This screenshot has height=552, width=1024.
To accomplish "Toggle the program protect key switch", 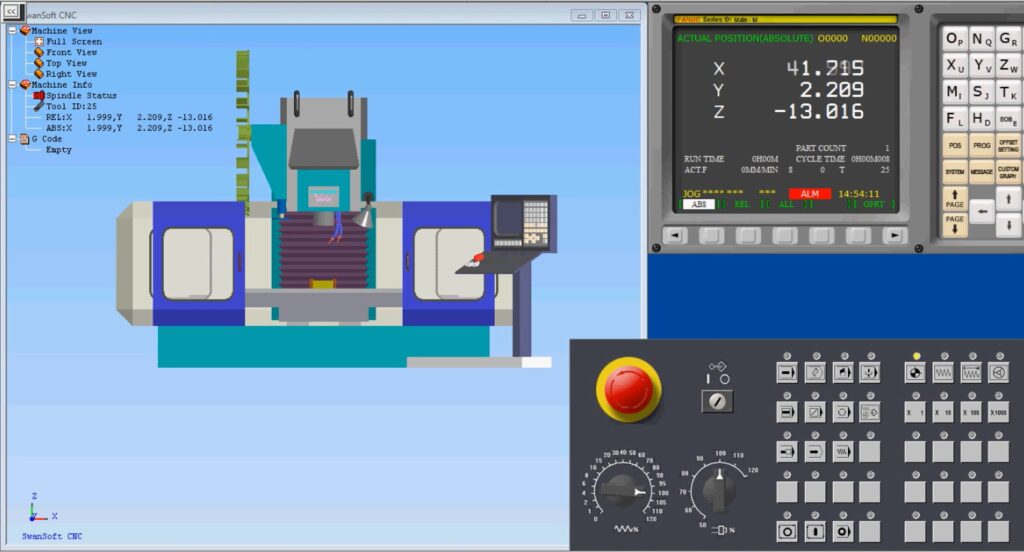I will tap(717, 401).
